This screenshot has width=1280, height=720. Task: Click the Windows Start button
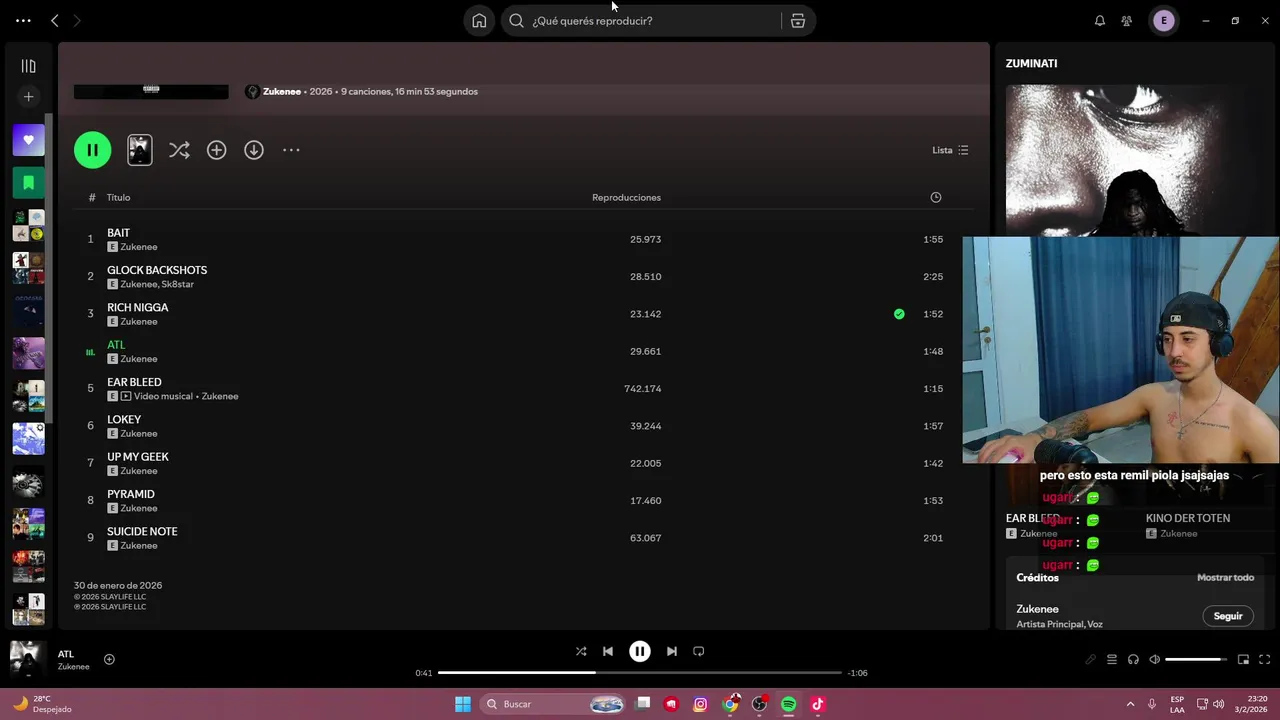click(463, 704)
